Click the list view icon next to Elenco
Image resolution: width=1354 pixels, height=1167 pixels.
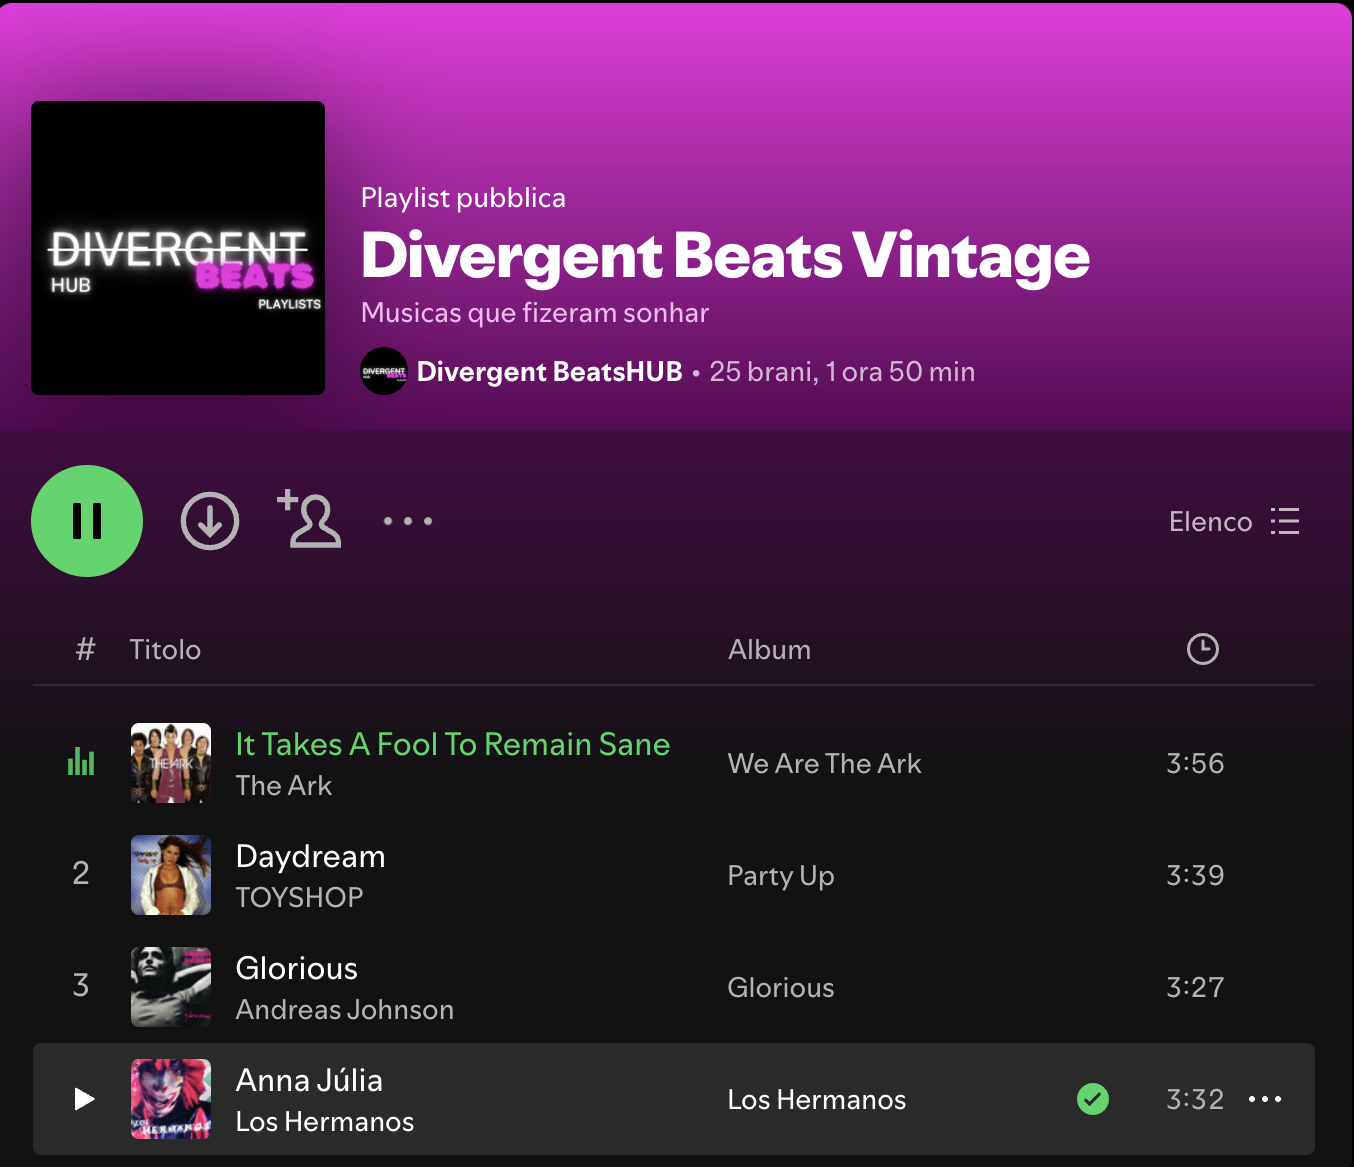[1285, 521]
